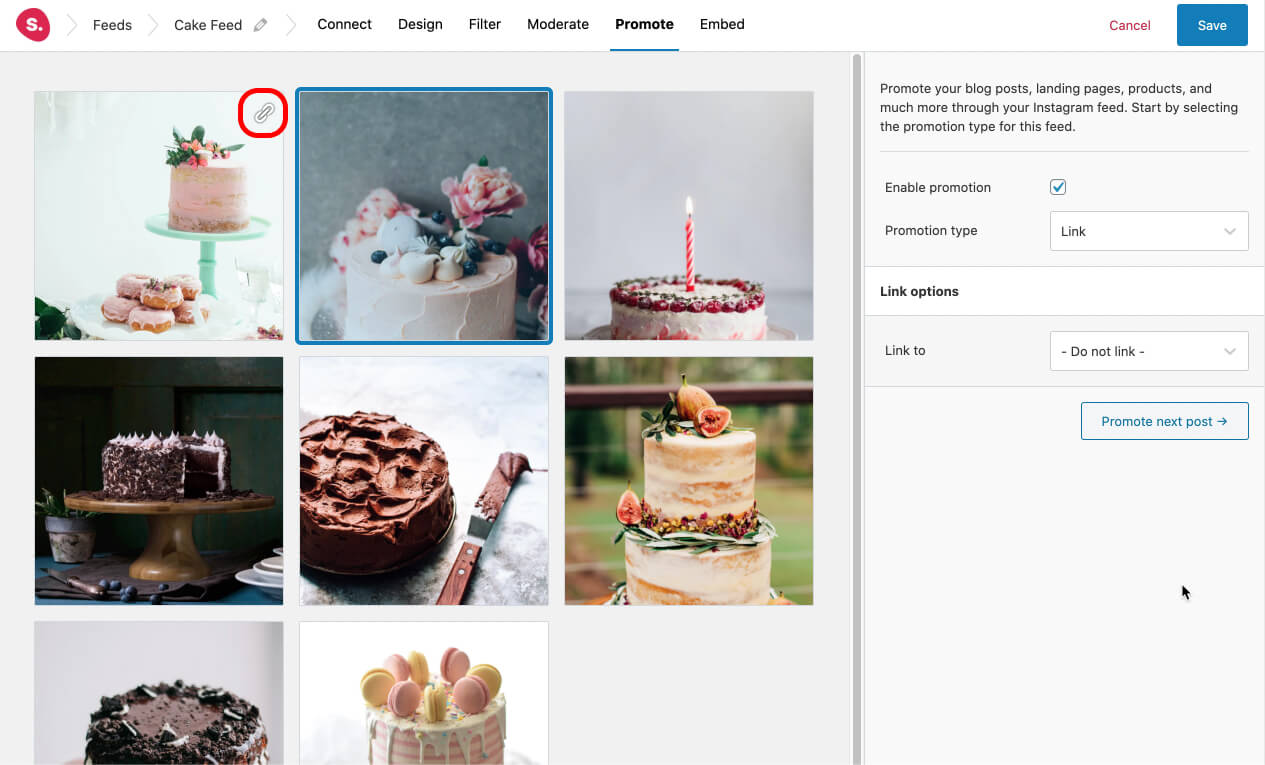Image resolution: width=1265 pixels, height=765 pixels.
Task: Save the feed
Action: coord(1212,25)
